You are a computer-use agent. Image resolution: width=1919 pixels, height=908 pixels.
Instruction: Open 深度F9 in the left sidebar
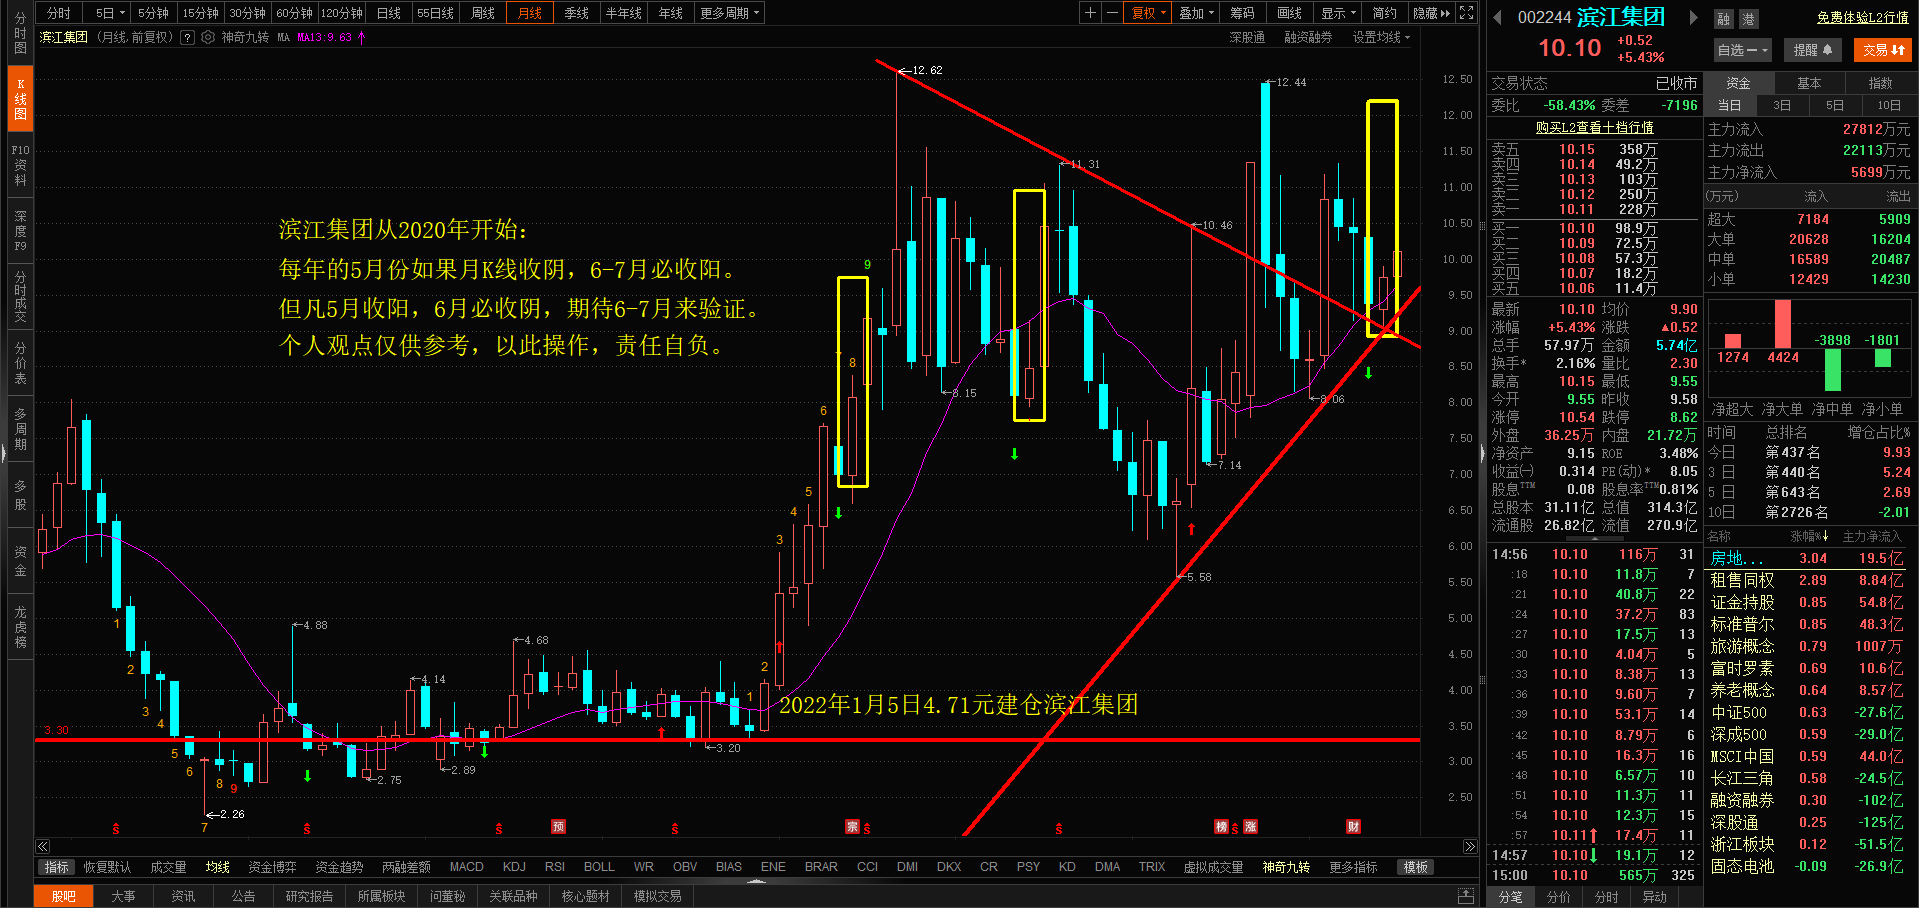[x=20, y=231]
